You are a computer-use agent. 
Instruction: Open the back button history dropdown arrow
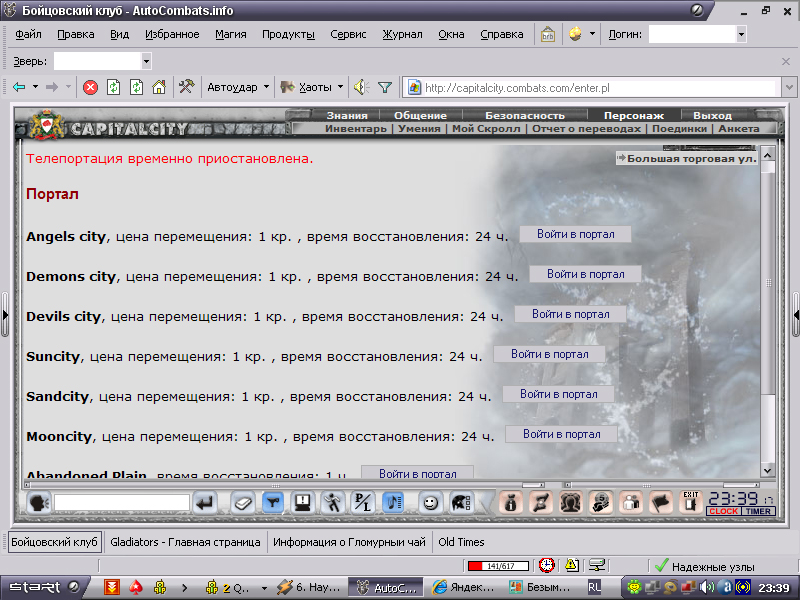point(35,87)
